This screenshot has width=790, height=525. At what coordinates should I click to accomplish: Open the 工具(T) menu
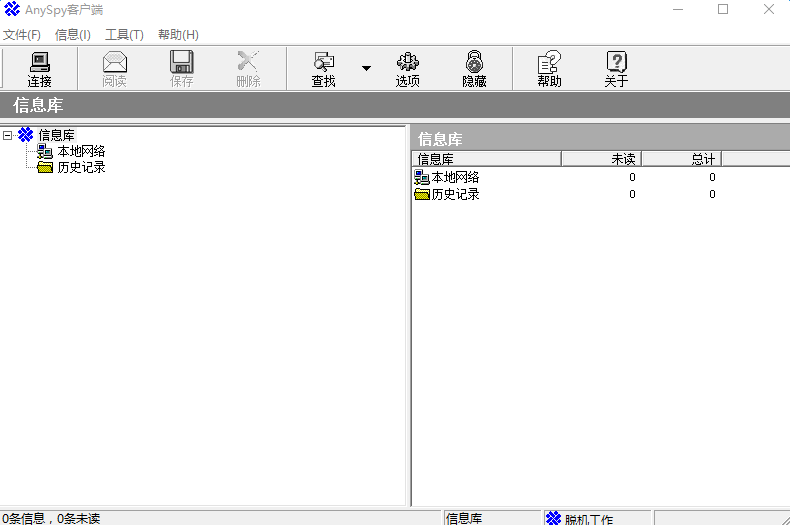124,35
